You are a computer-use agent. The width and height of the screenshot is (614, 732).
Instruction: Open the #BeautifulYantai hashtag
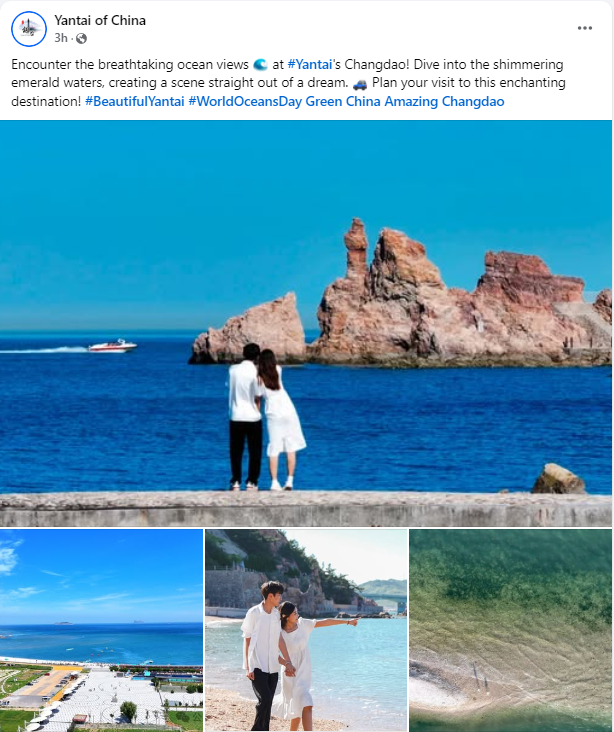(x=135, y=101)
